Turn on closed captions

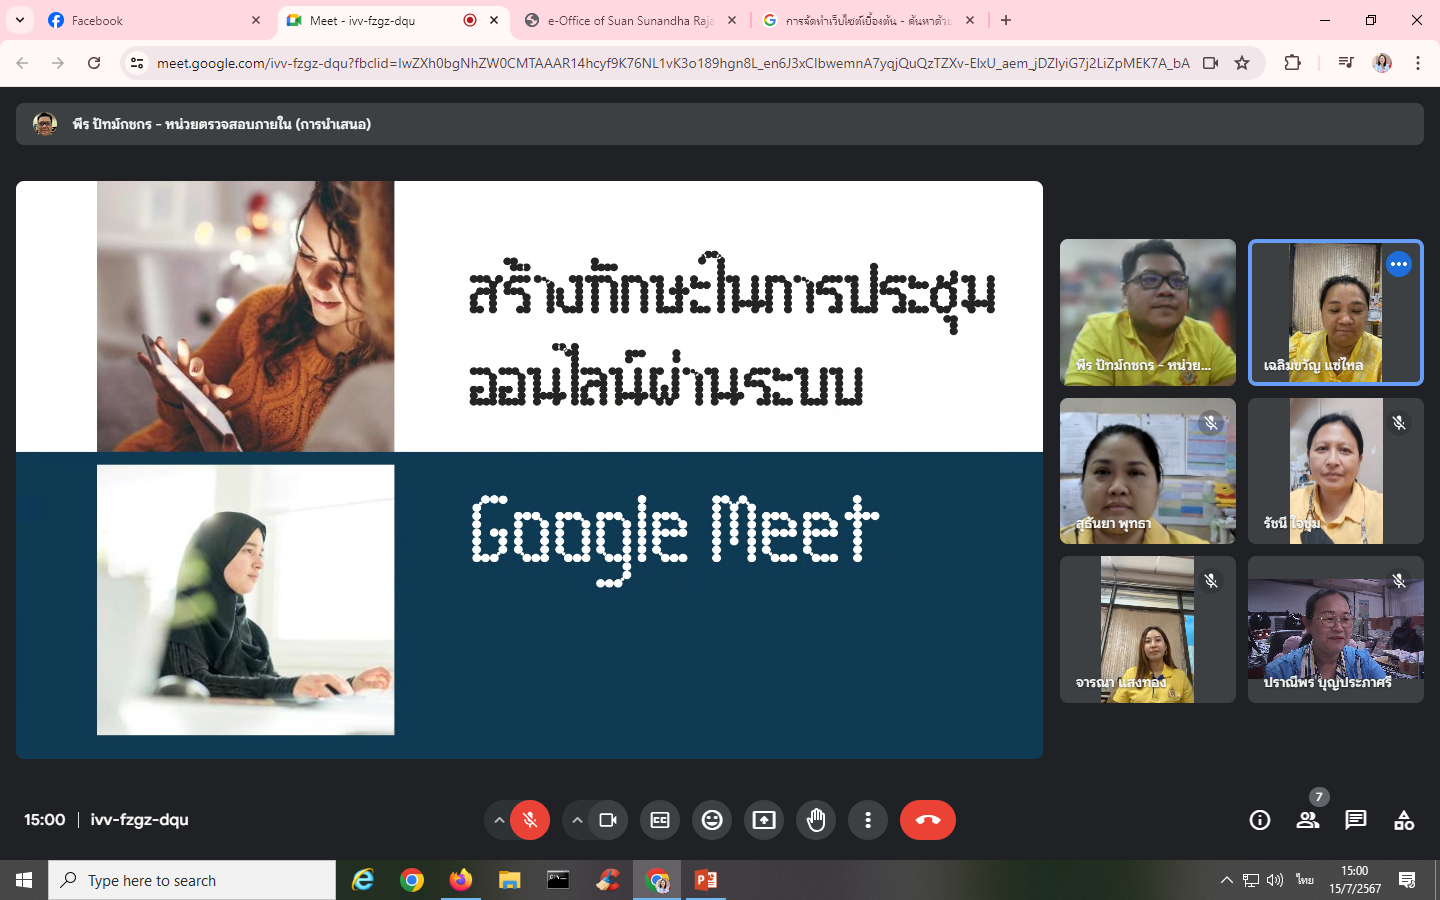pyautogui.click(x=660, y=820)
